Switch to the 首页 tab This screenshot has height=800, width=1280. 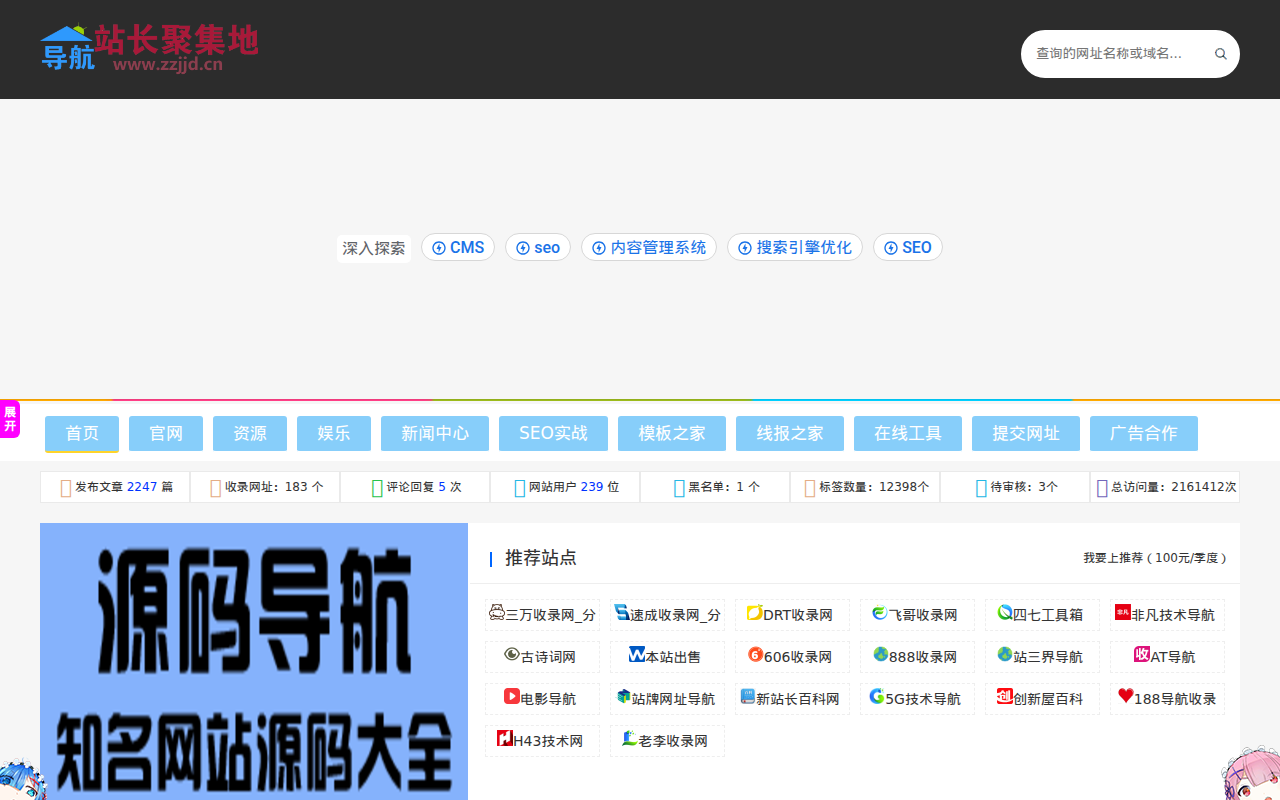[81, 433]
